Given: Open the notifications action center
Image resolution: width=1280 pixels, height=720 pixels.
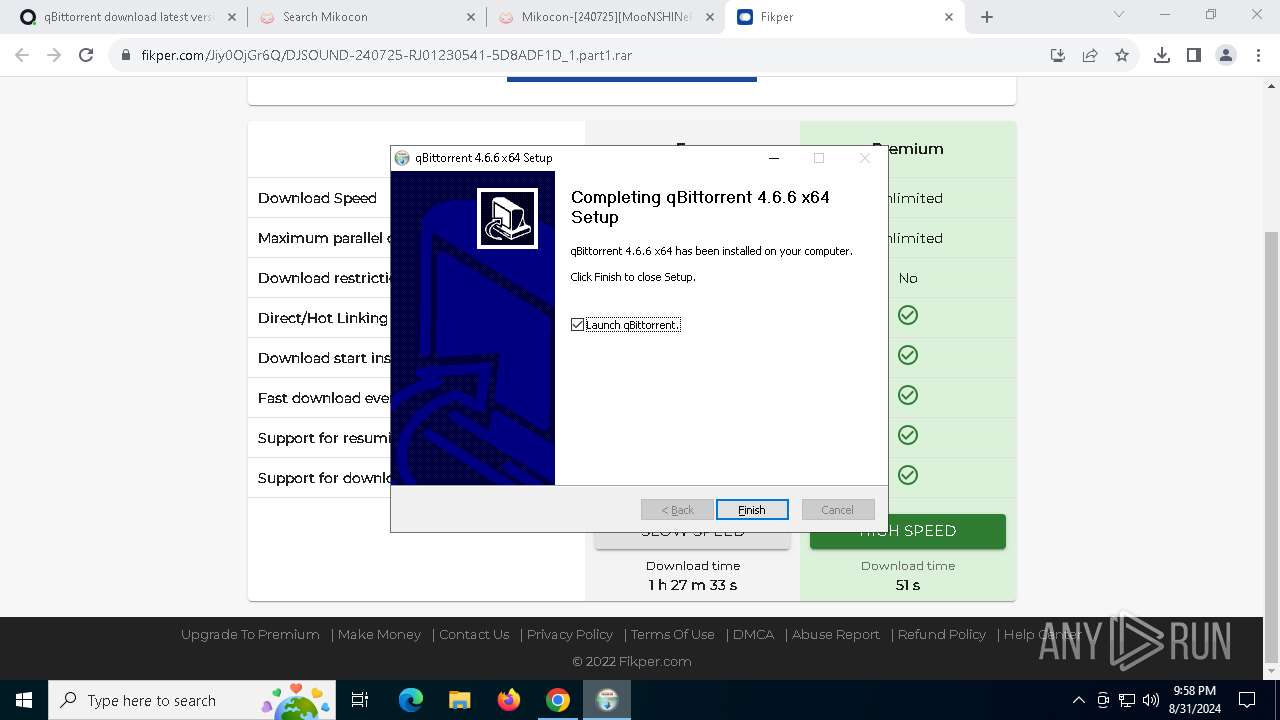Looking at the screenshot, I should 1247,700.
